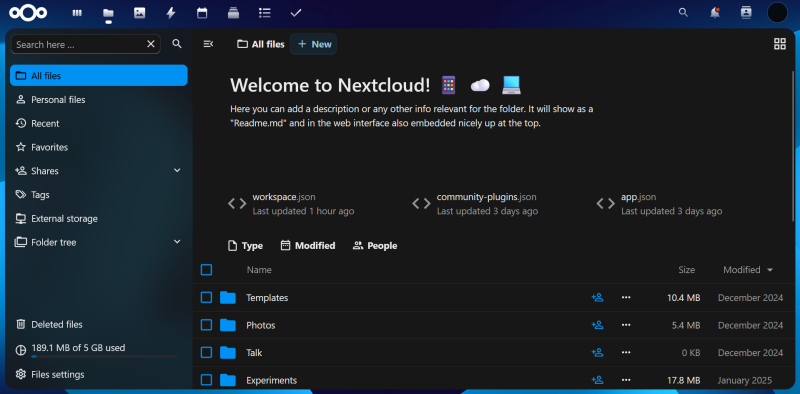This screenshot has height=394, width=800.
Task: Select All files in the sidebar
Action: coord(99,76)
